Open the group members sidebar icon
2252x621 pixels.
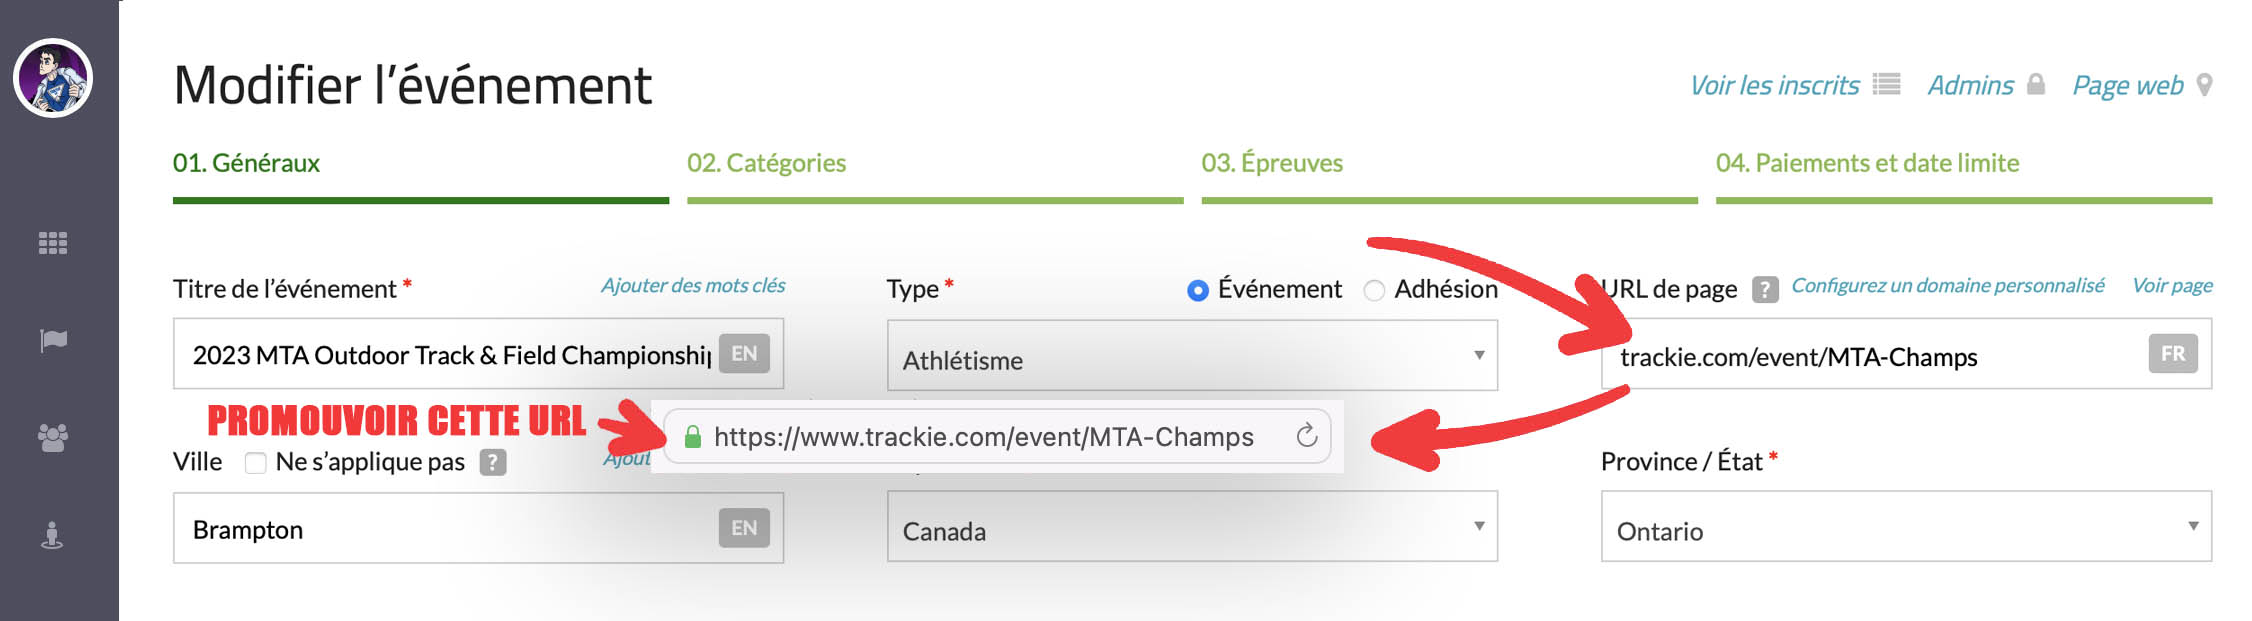pos(53,437)
